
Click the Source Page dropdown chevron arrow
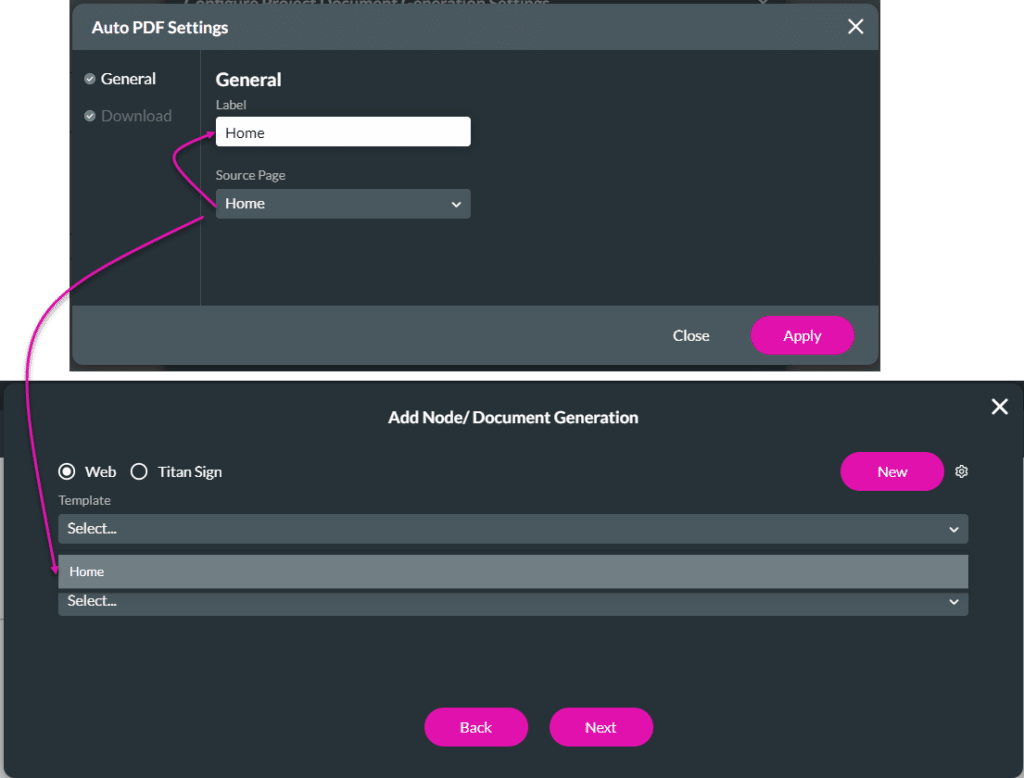pyautogui.click(x=456, y=204)
